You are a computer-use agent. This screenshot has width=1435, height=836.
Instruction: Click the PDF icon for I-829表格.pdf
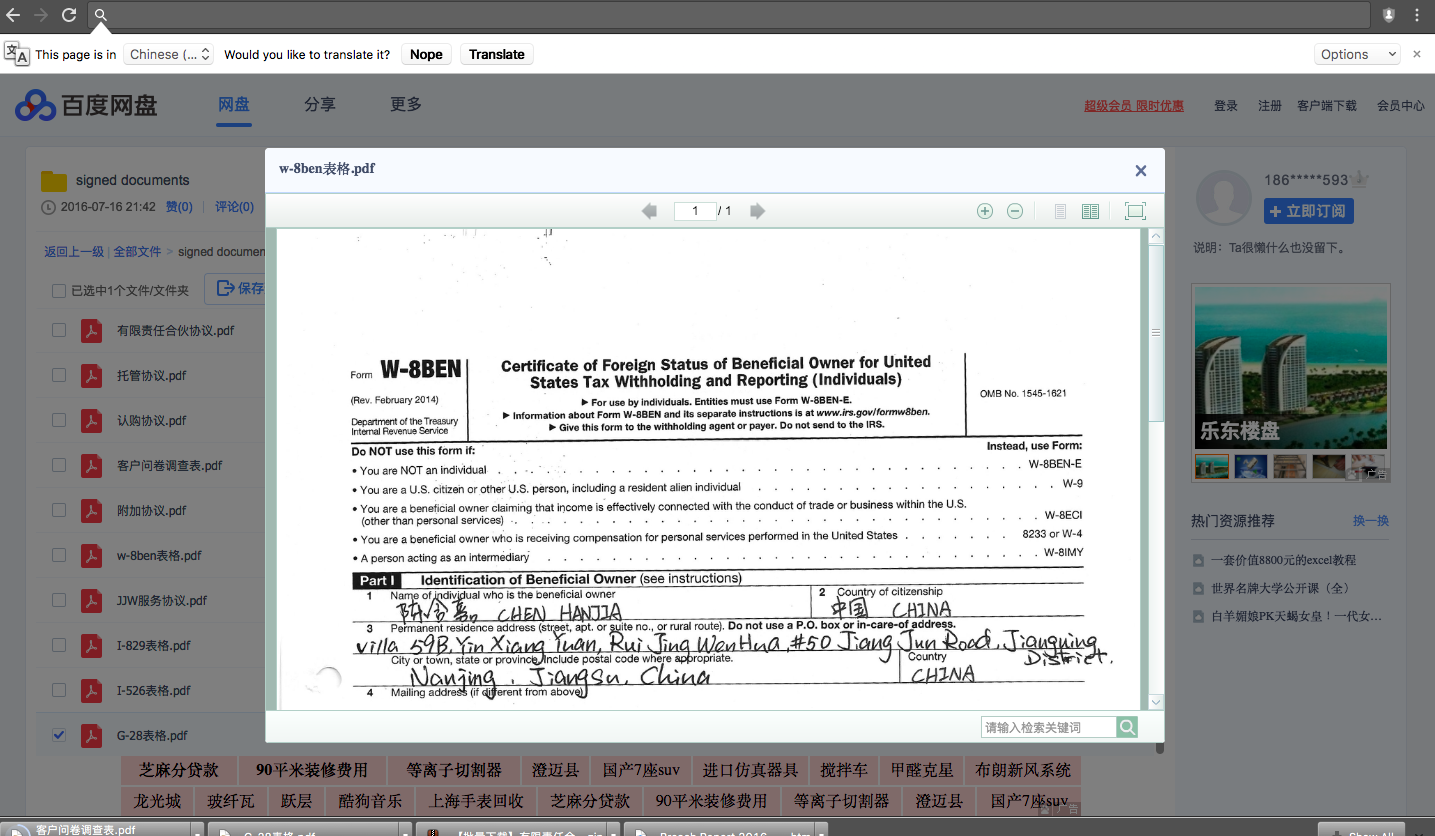coord(92,645)
